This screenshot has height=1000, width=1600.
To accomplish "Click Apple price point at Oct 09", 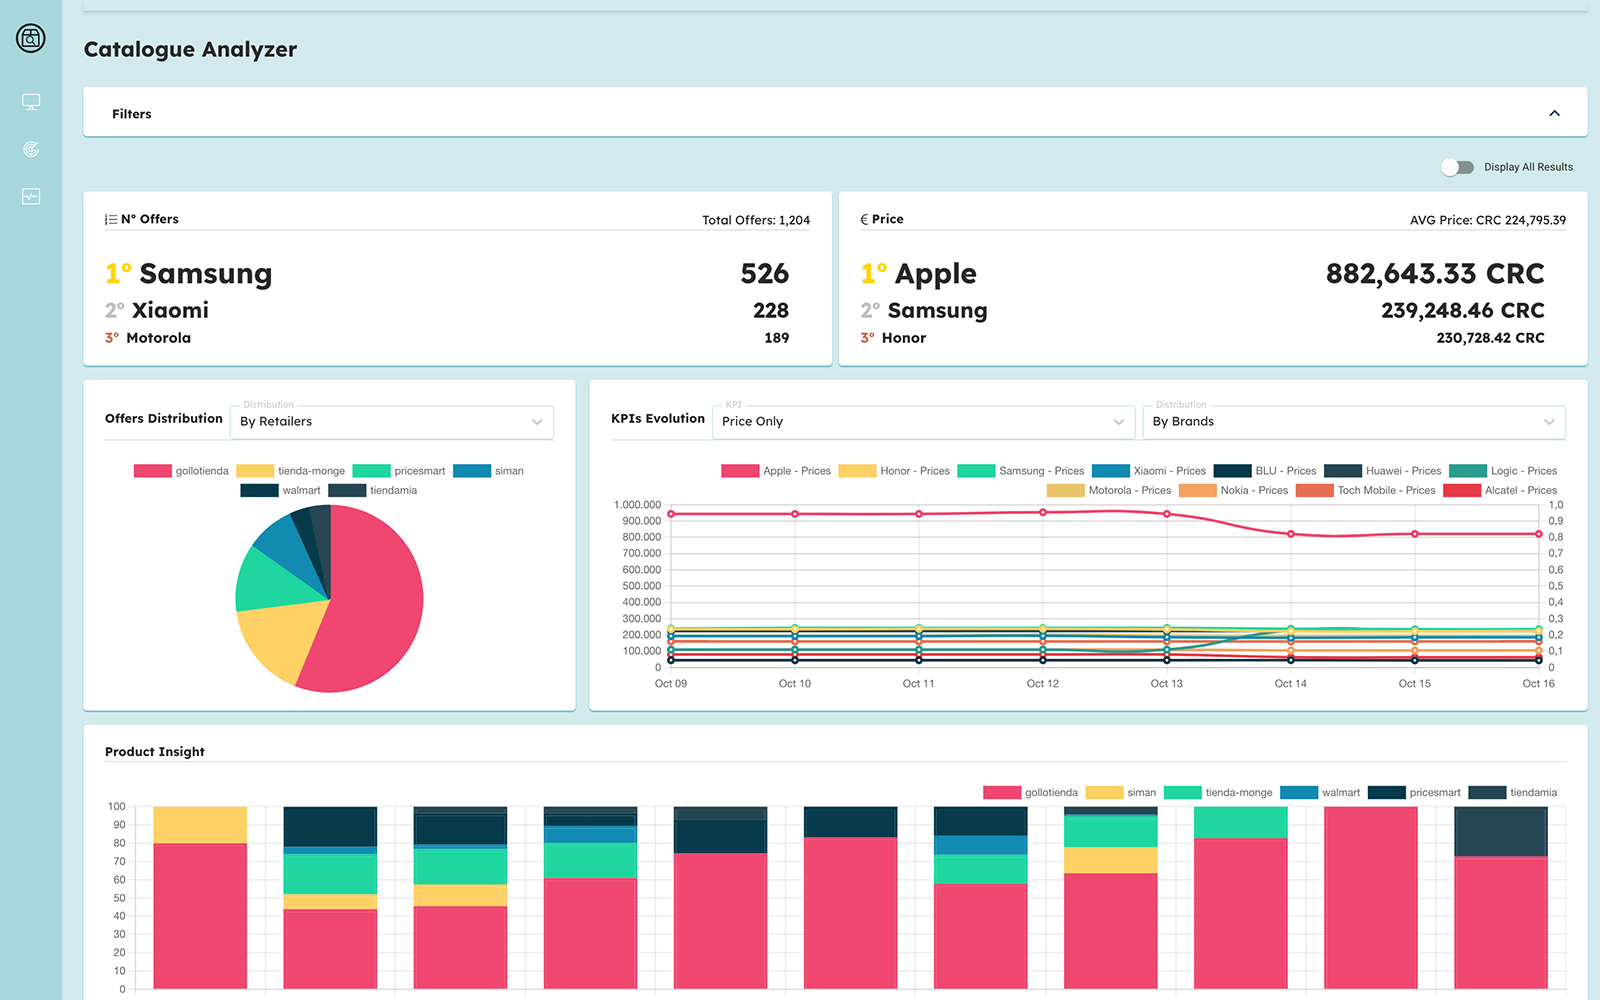I will pos(671,514).
